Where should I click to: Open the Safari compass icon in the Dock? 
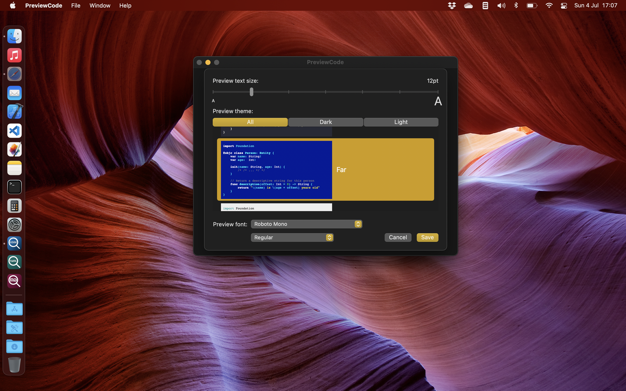tap(14, 74)
